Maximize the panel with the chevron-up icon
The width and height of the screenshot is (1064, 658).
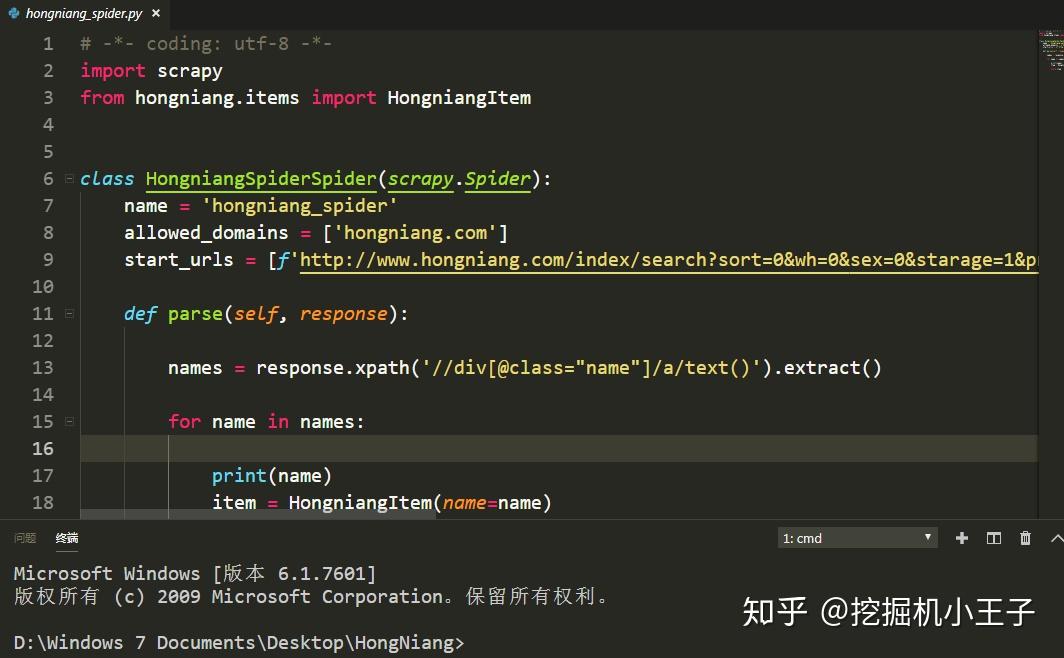1056,537
